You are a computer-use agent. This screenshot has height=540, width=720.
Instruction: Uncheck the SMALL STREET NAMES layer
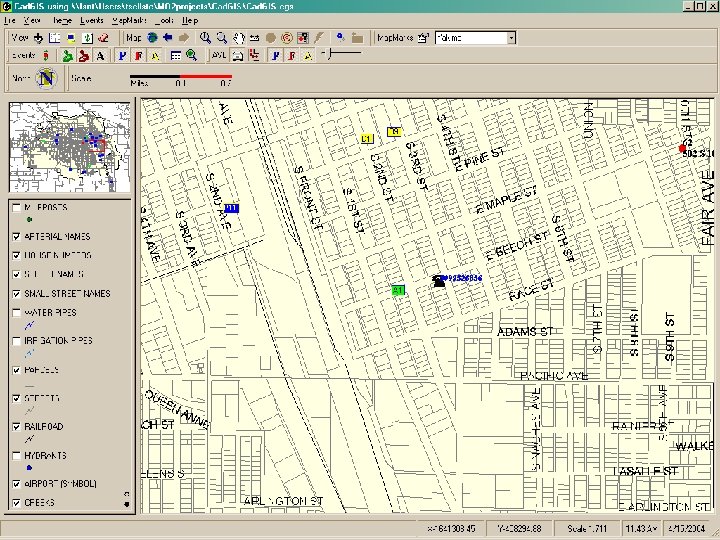click(x=17, y=293)
